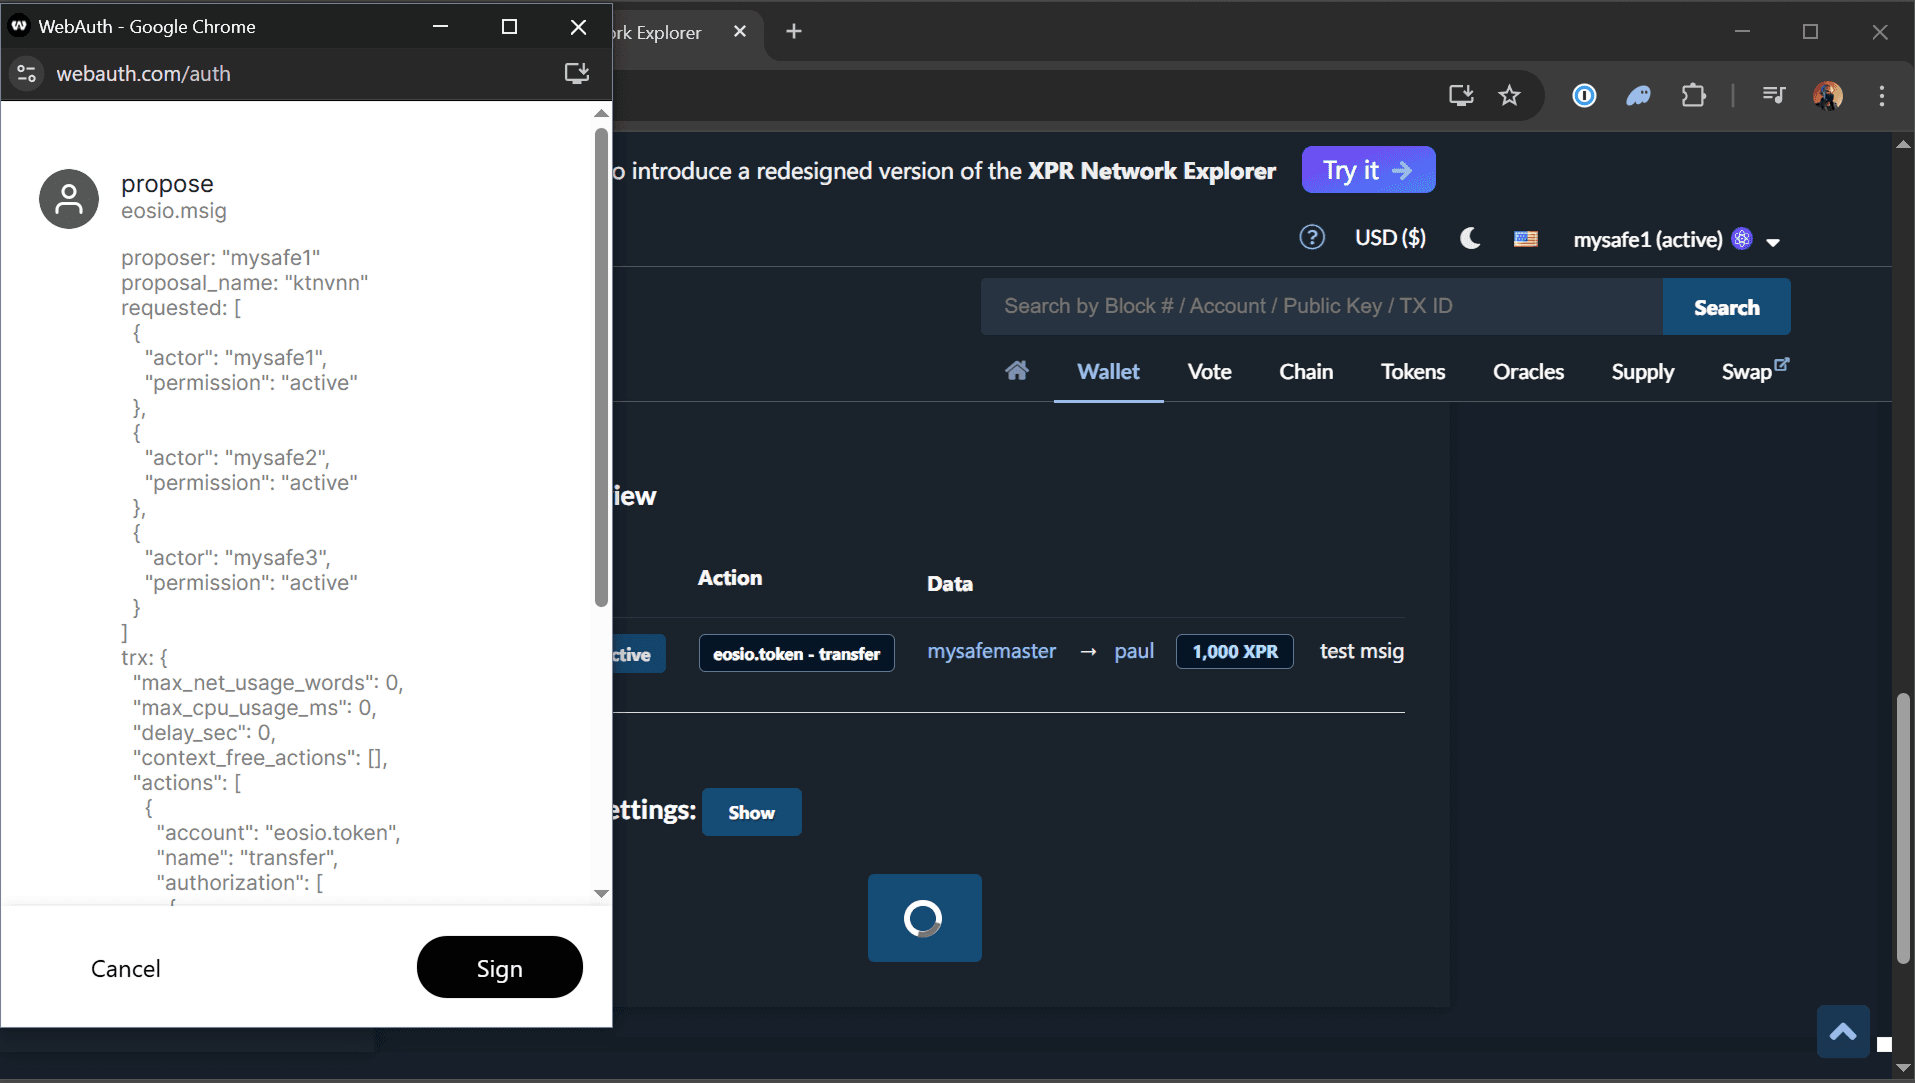Screen dimensions: 1915x1083
Task: Open the language flag selector
Action: [x=1526, y=239]
